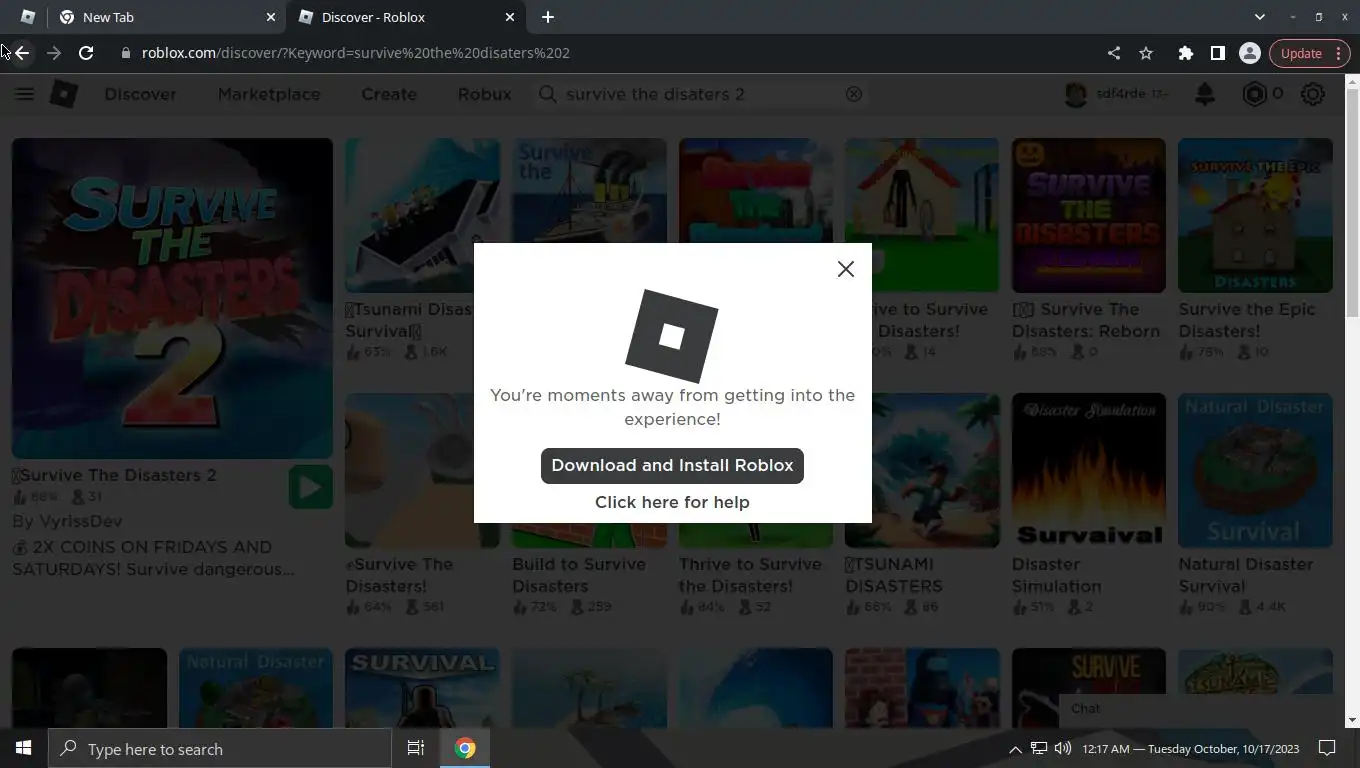Click the address bar URL
Image resolution: width=1360 pixels, height=768 pixels.
tap(356, 53)
